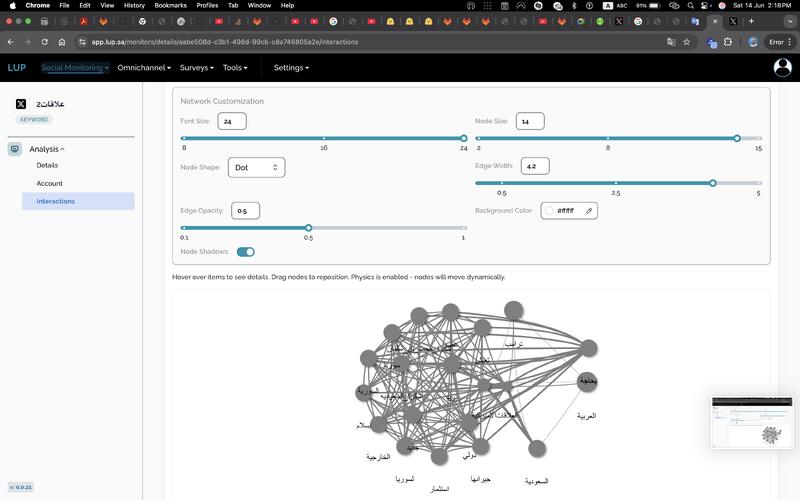Switch to the Google Translate tab

click(x=695, y=21)
